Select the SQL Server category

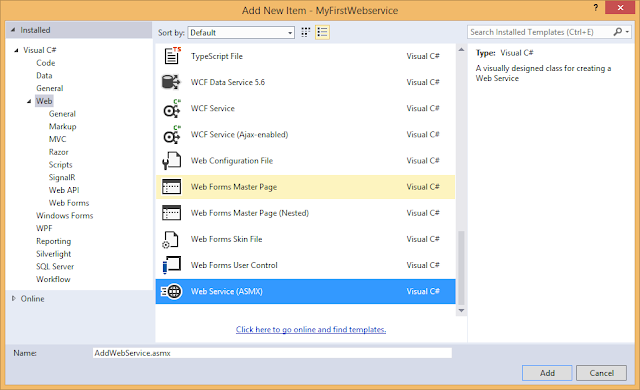point(55,266)
